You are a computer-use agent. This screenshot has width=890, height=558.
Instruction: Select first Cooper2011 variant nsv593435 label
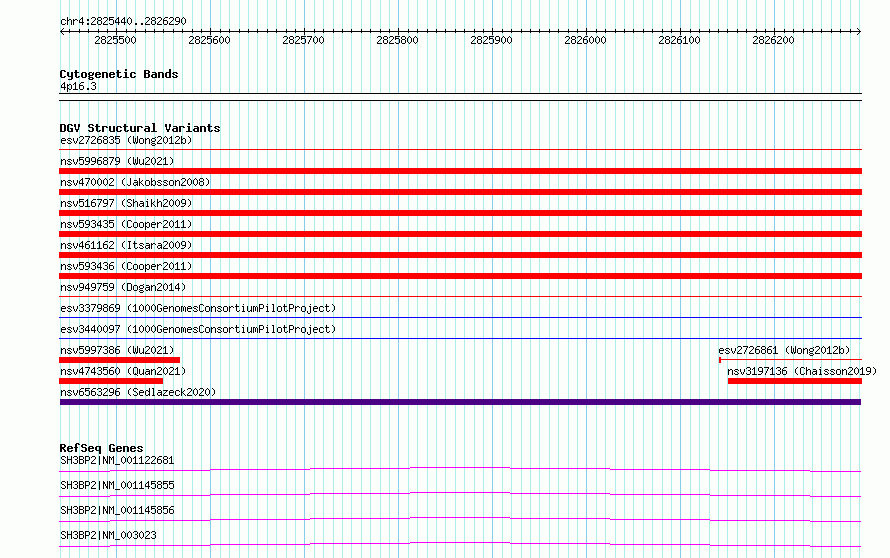(126, 224)
